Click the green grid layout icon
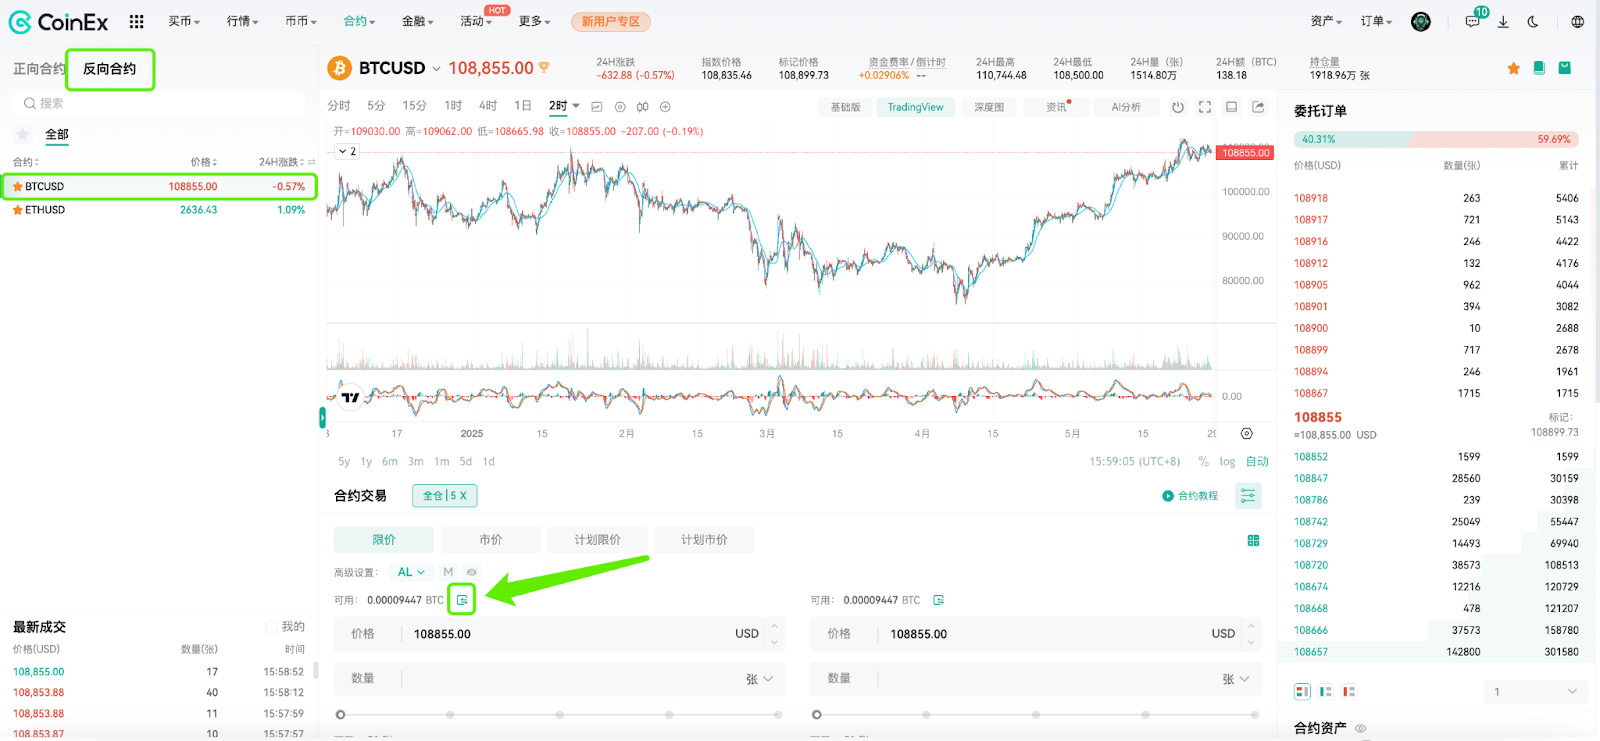 [1253, 540]
